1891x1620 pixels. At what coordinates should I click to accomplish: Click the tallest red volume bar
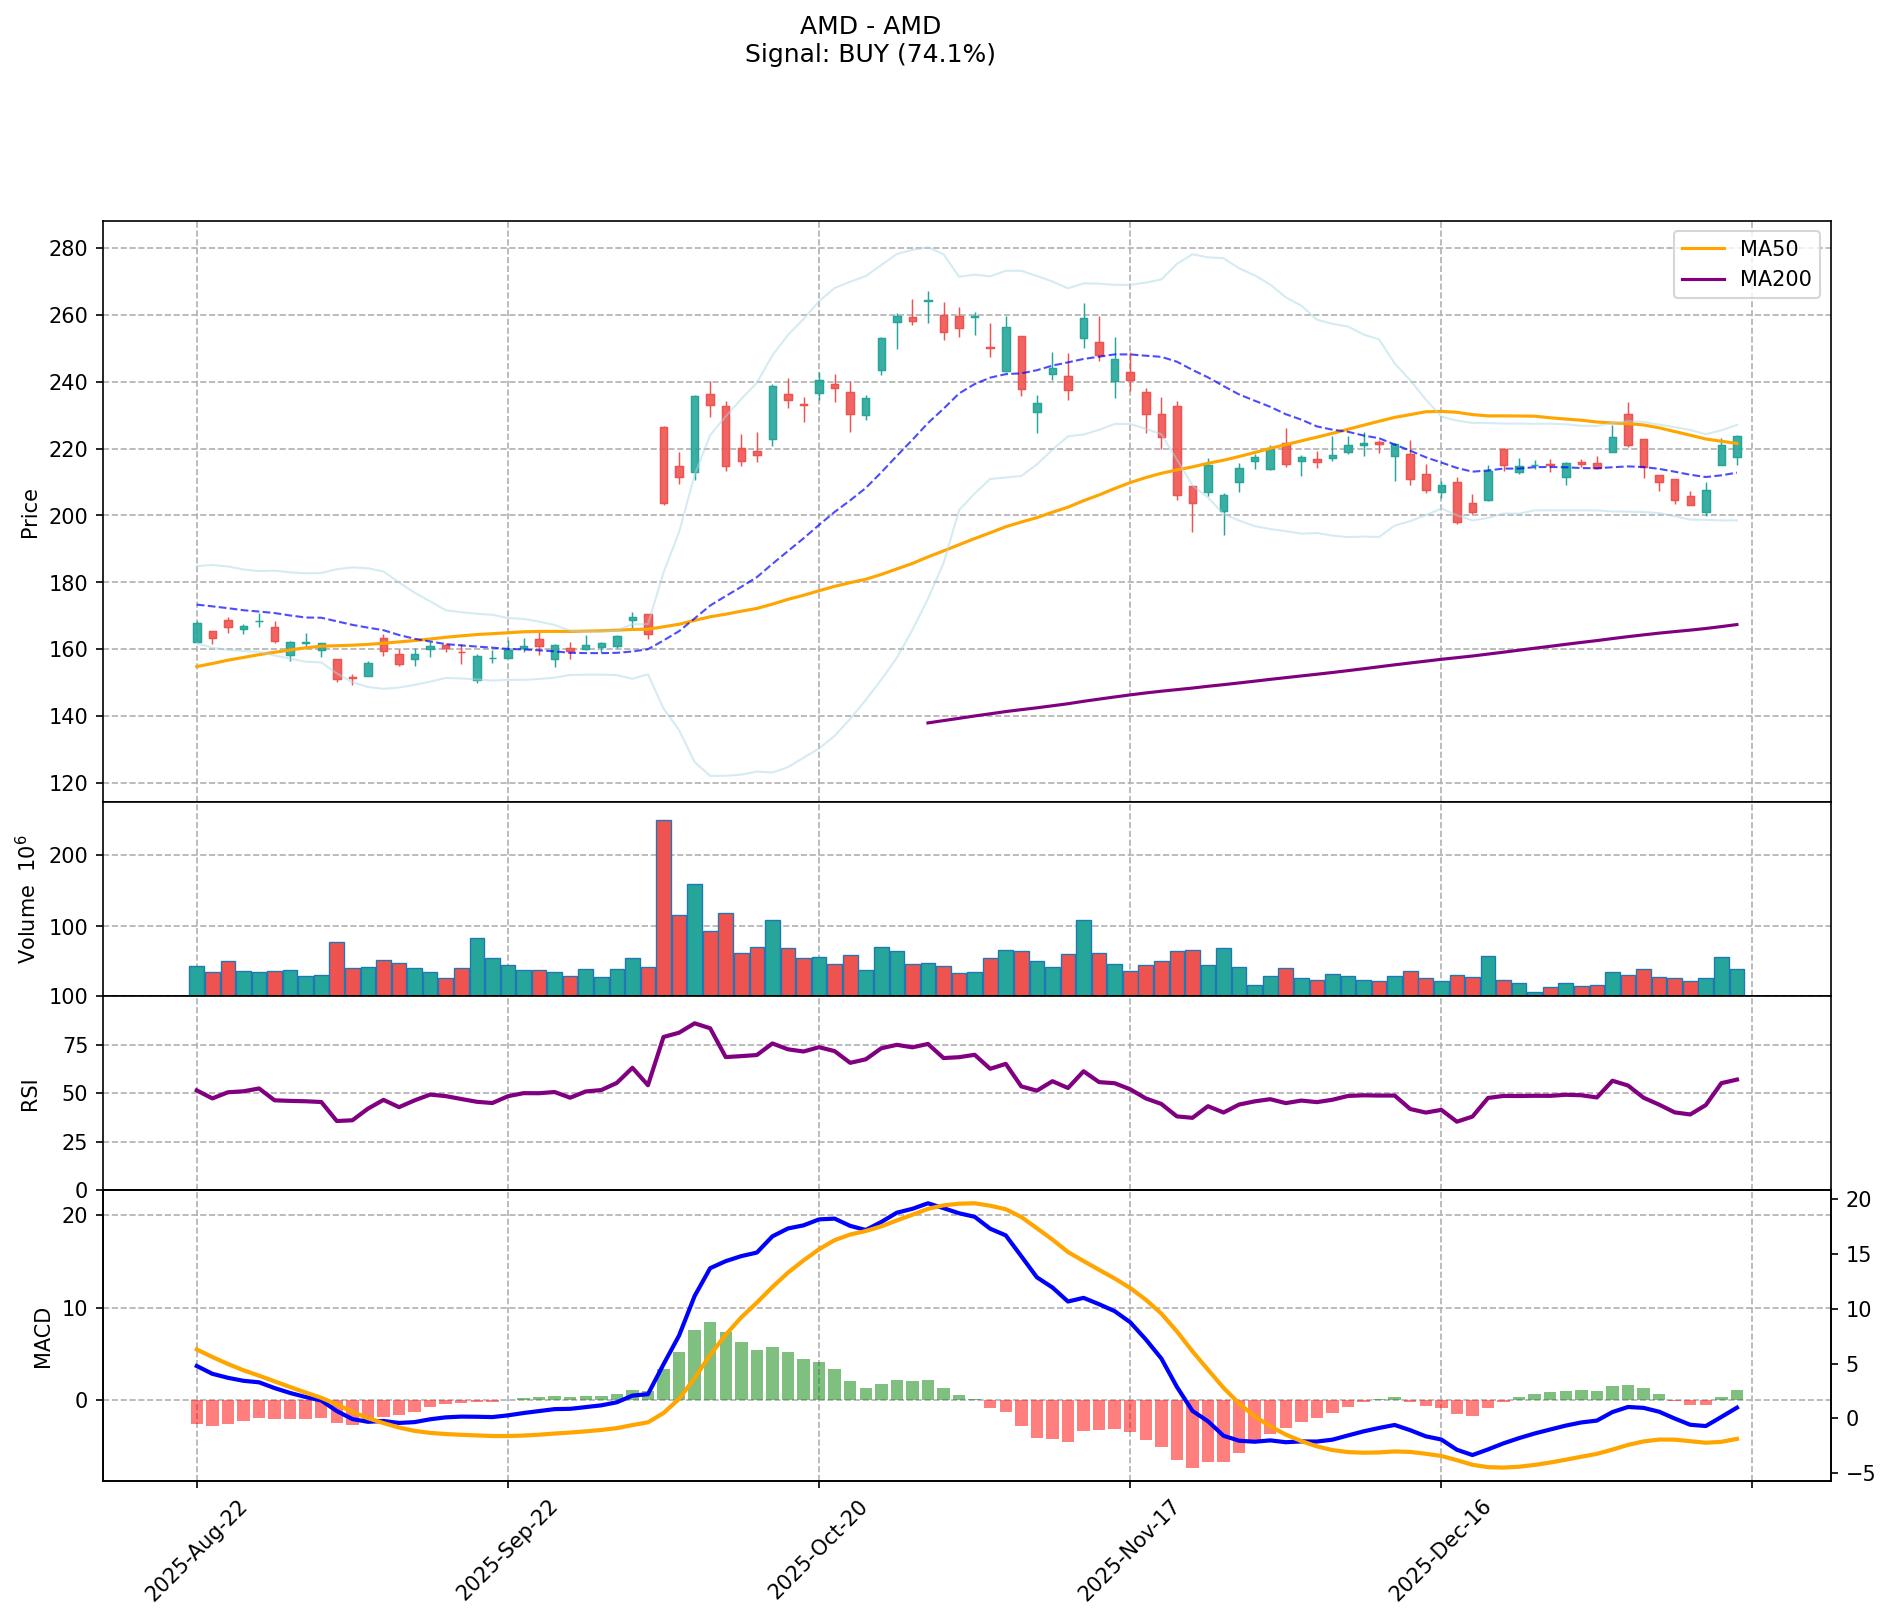(x=664, y=907)
